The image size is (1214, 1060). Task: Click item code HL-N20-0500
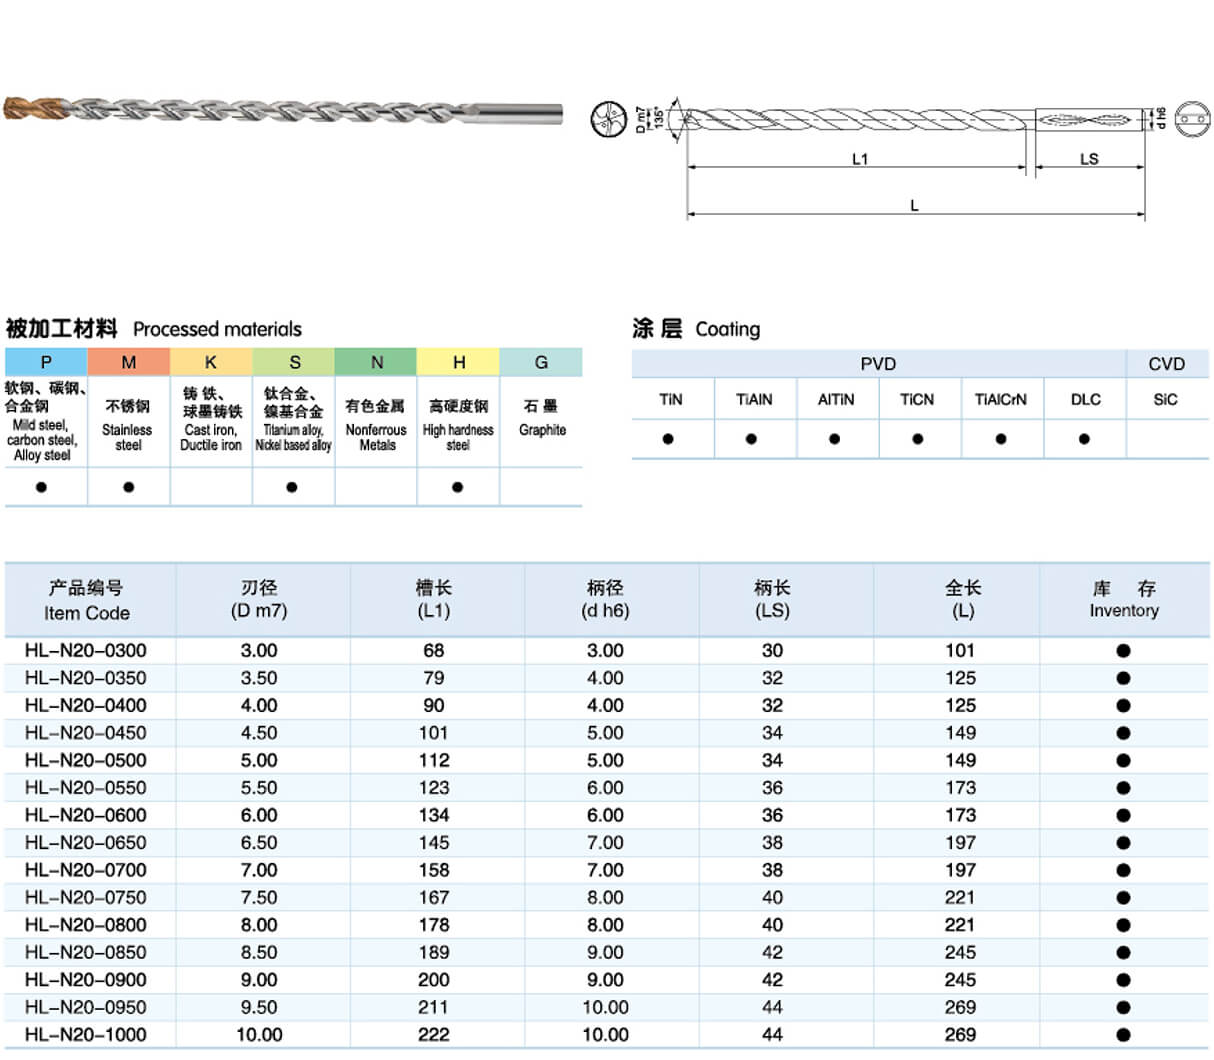pyautogui.click(x=86, y=761)
